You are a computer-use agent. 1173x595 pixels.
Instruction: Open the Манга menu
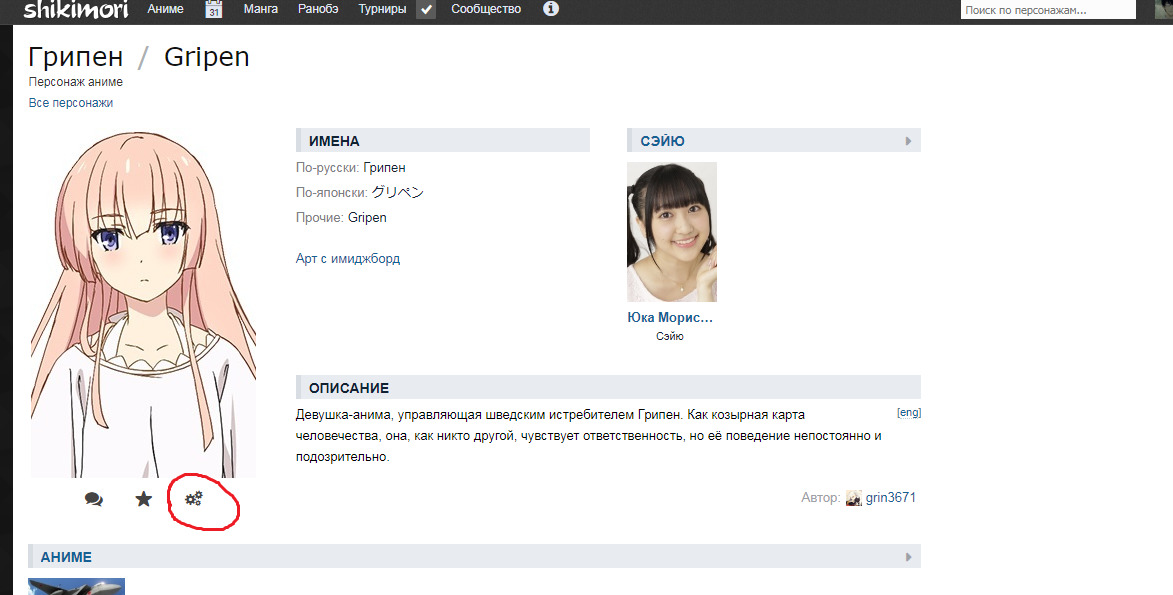click(261, 10)
